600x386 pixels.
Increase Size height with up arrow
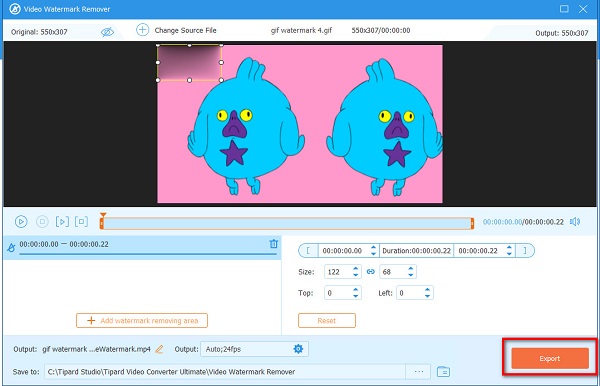tap(411, 269)
